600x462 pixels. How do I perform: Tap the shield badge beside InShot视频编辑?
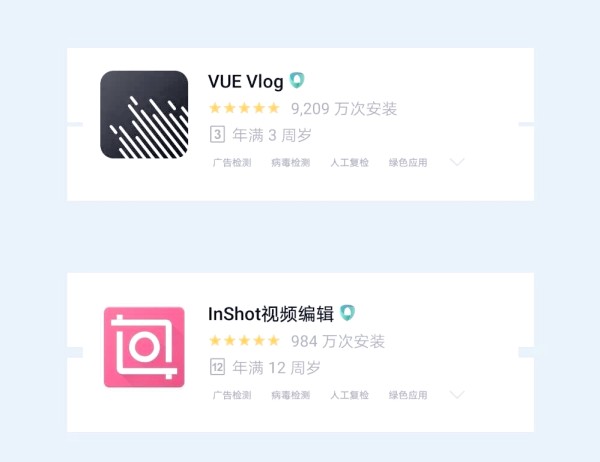point(347,313)
